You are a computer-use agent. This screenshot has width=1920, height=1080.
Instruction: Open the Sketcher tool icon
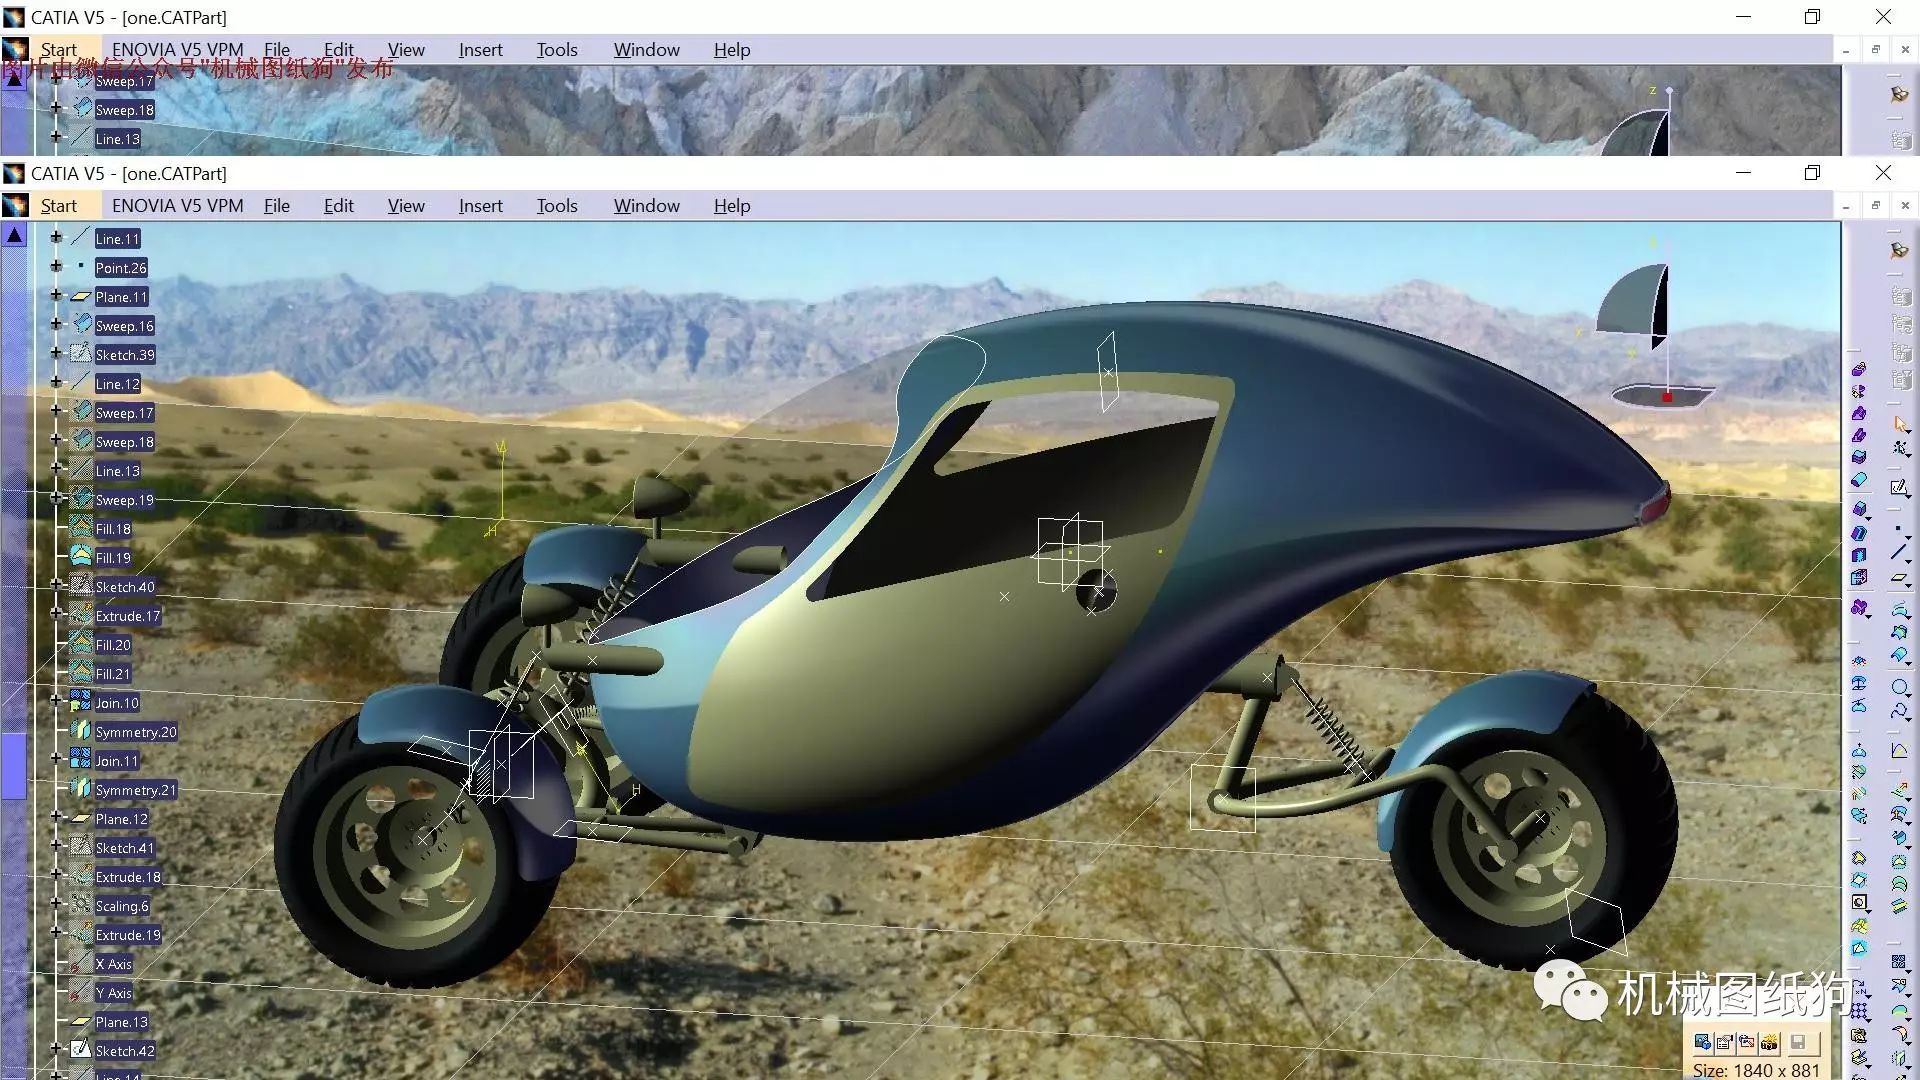(1899, 488)
